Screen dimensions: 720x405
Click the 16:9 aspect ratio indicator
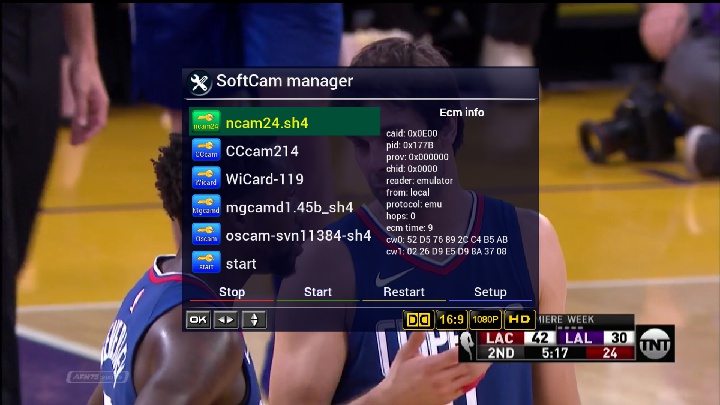(x=451, y=320)
